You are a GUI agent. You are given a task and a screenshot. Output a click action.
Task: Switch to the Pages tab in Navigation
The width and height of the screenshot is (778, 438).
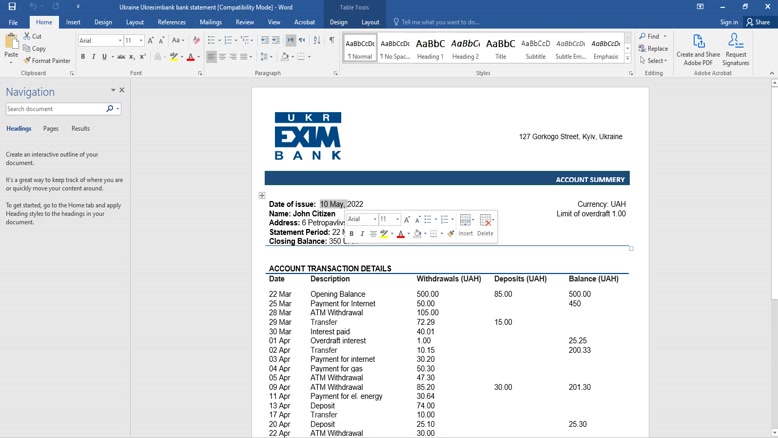[x=50, y=129]
